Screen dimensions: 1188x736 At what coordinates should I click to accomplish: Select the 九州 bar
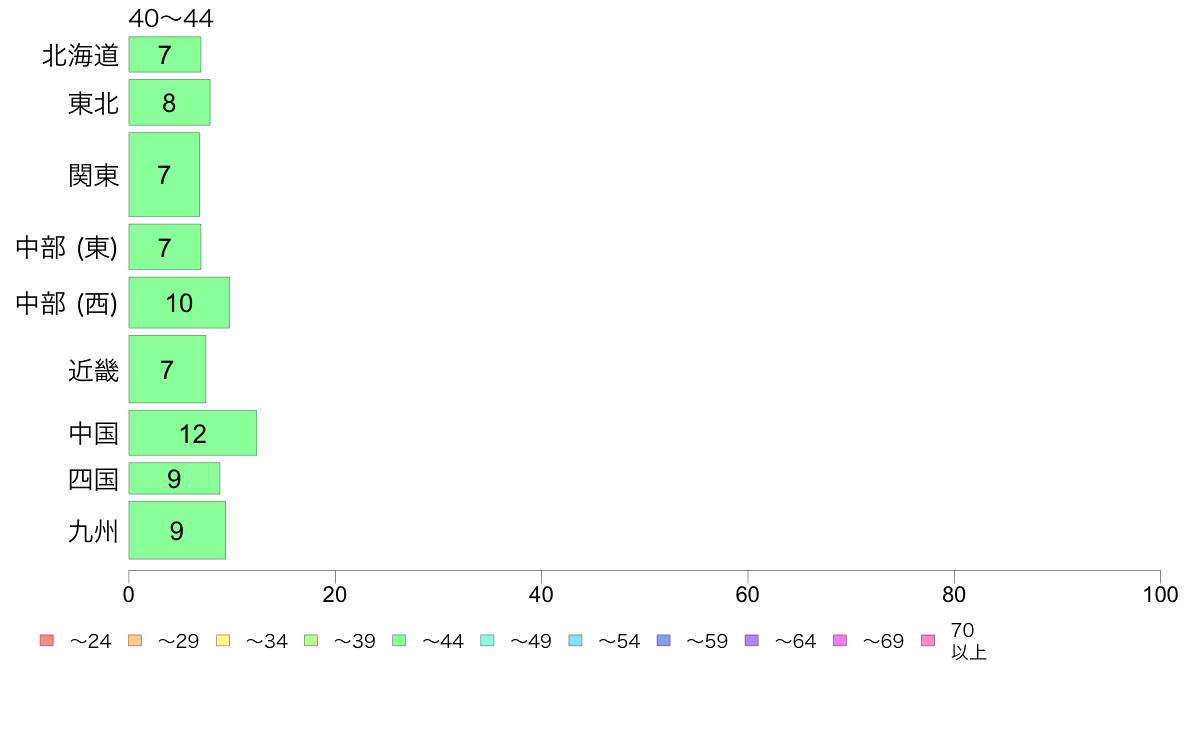pyautogui.click(x=177, y=530)
